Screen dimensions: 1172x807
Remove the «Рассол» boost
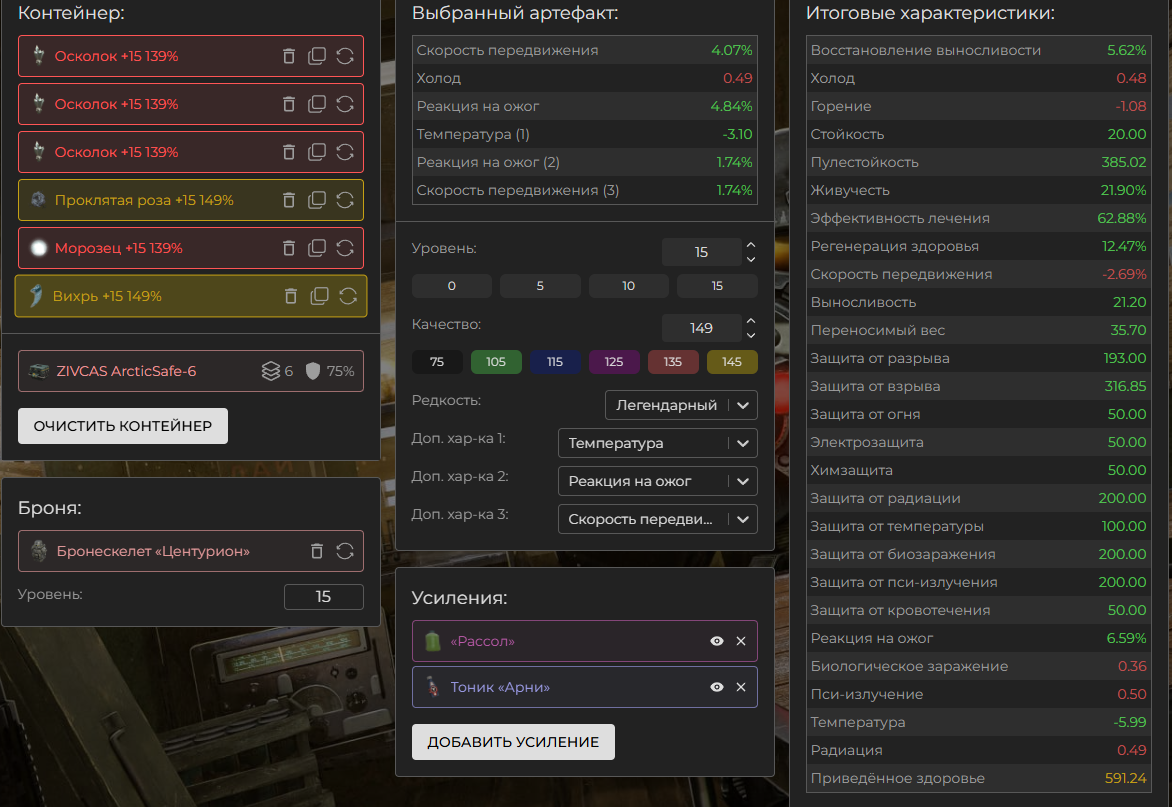pos(741,641)
